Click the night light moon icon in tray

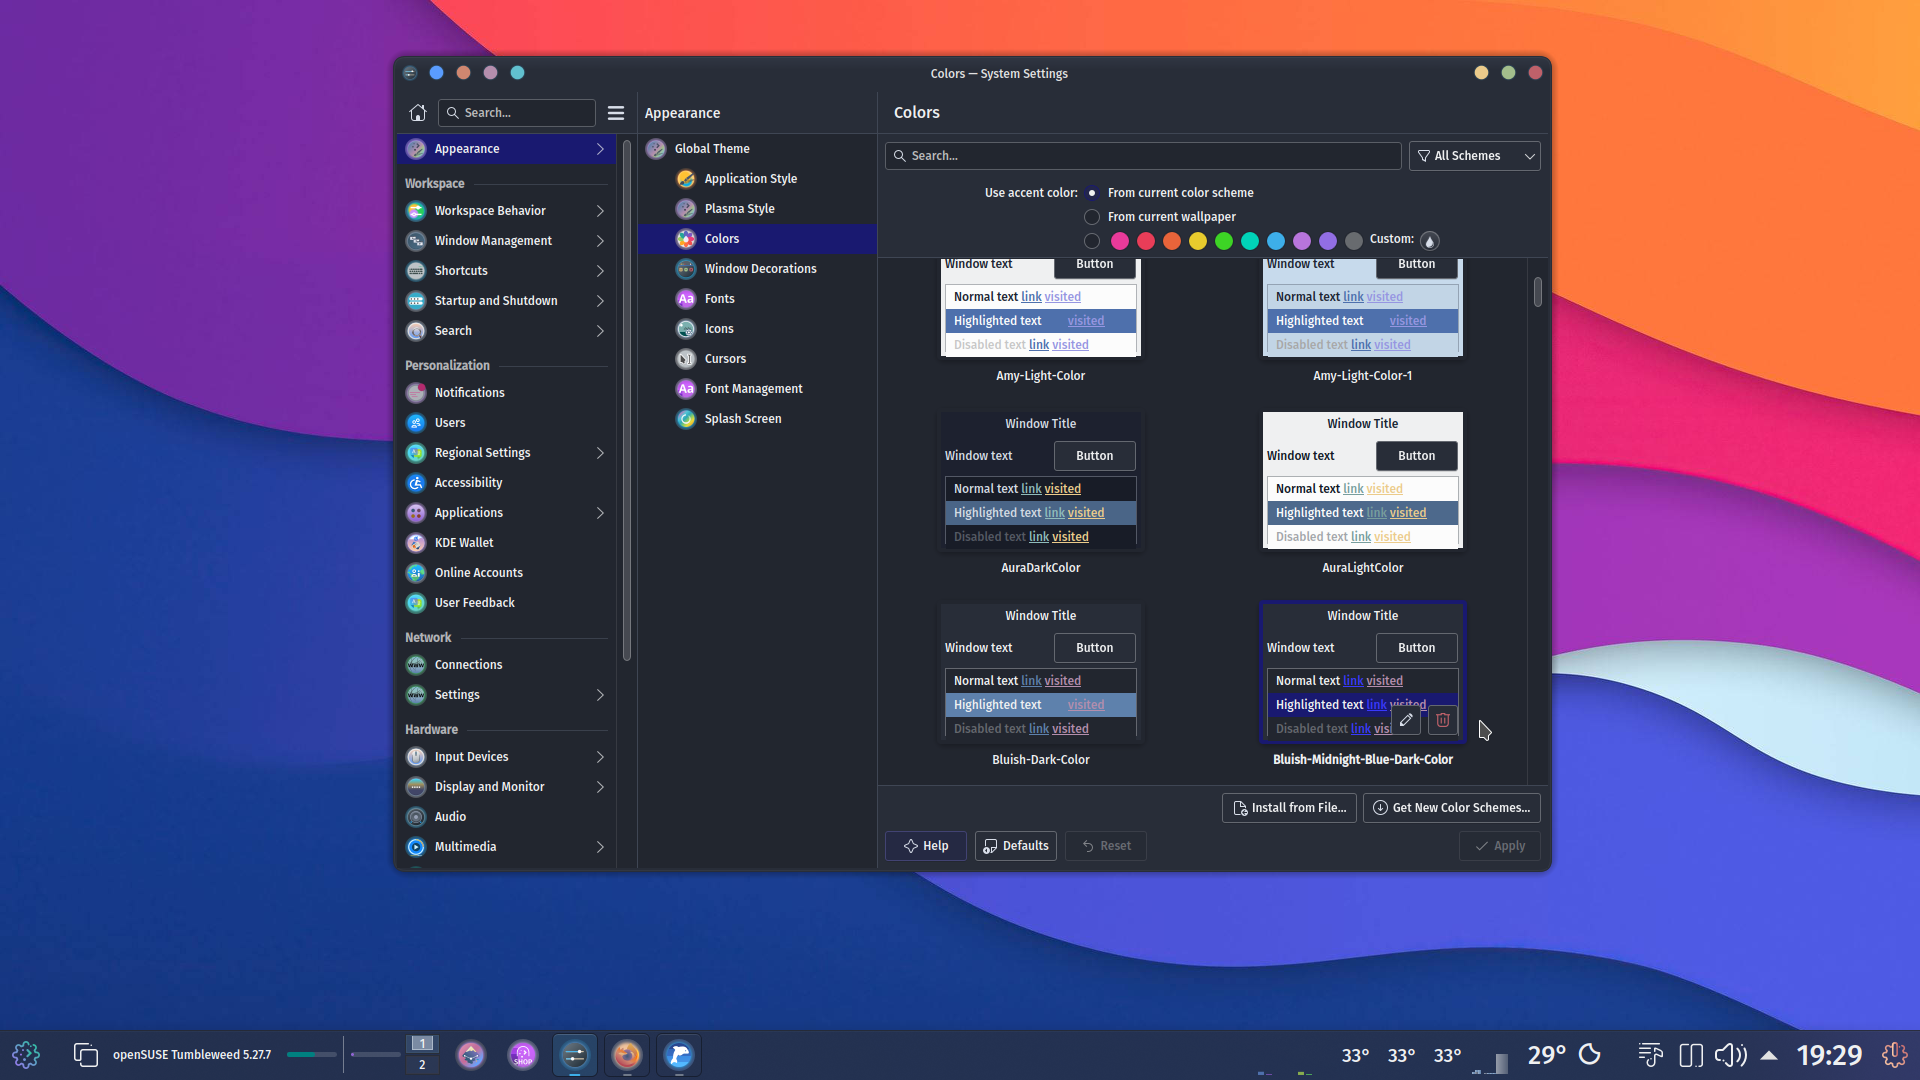point(1590,1055)
